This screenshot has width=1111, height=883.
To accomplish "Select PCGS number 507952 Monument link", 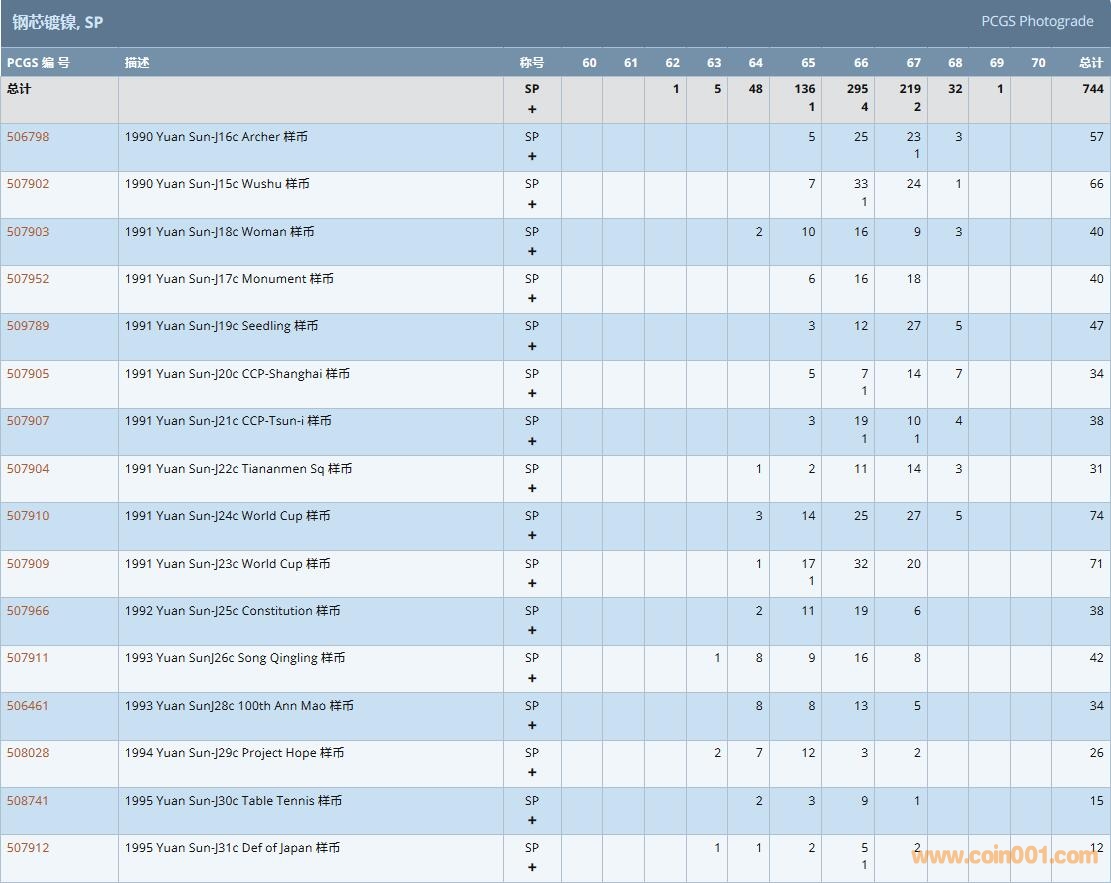I will (28, 279).
